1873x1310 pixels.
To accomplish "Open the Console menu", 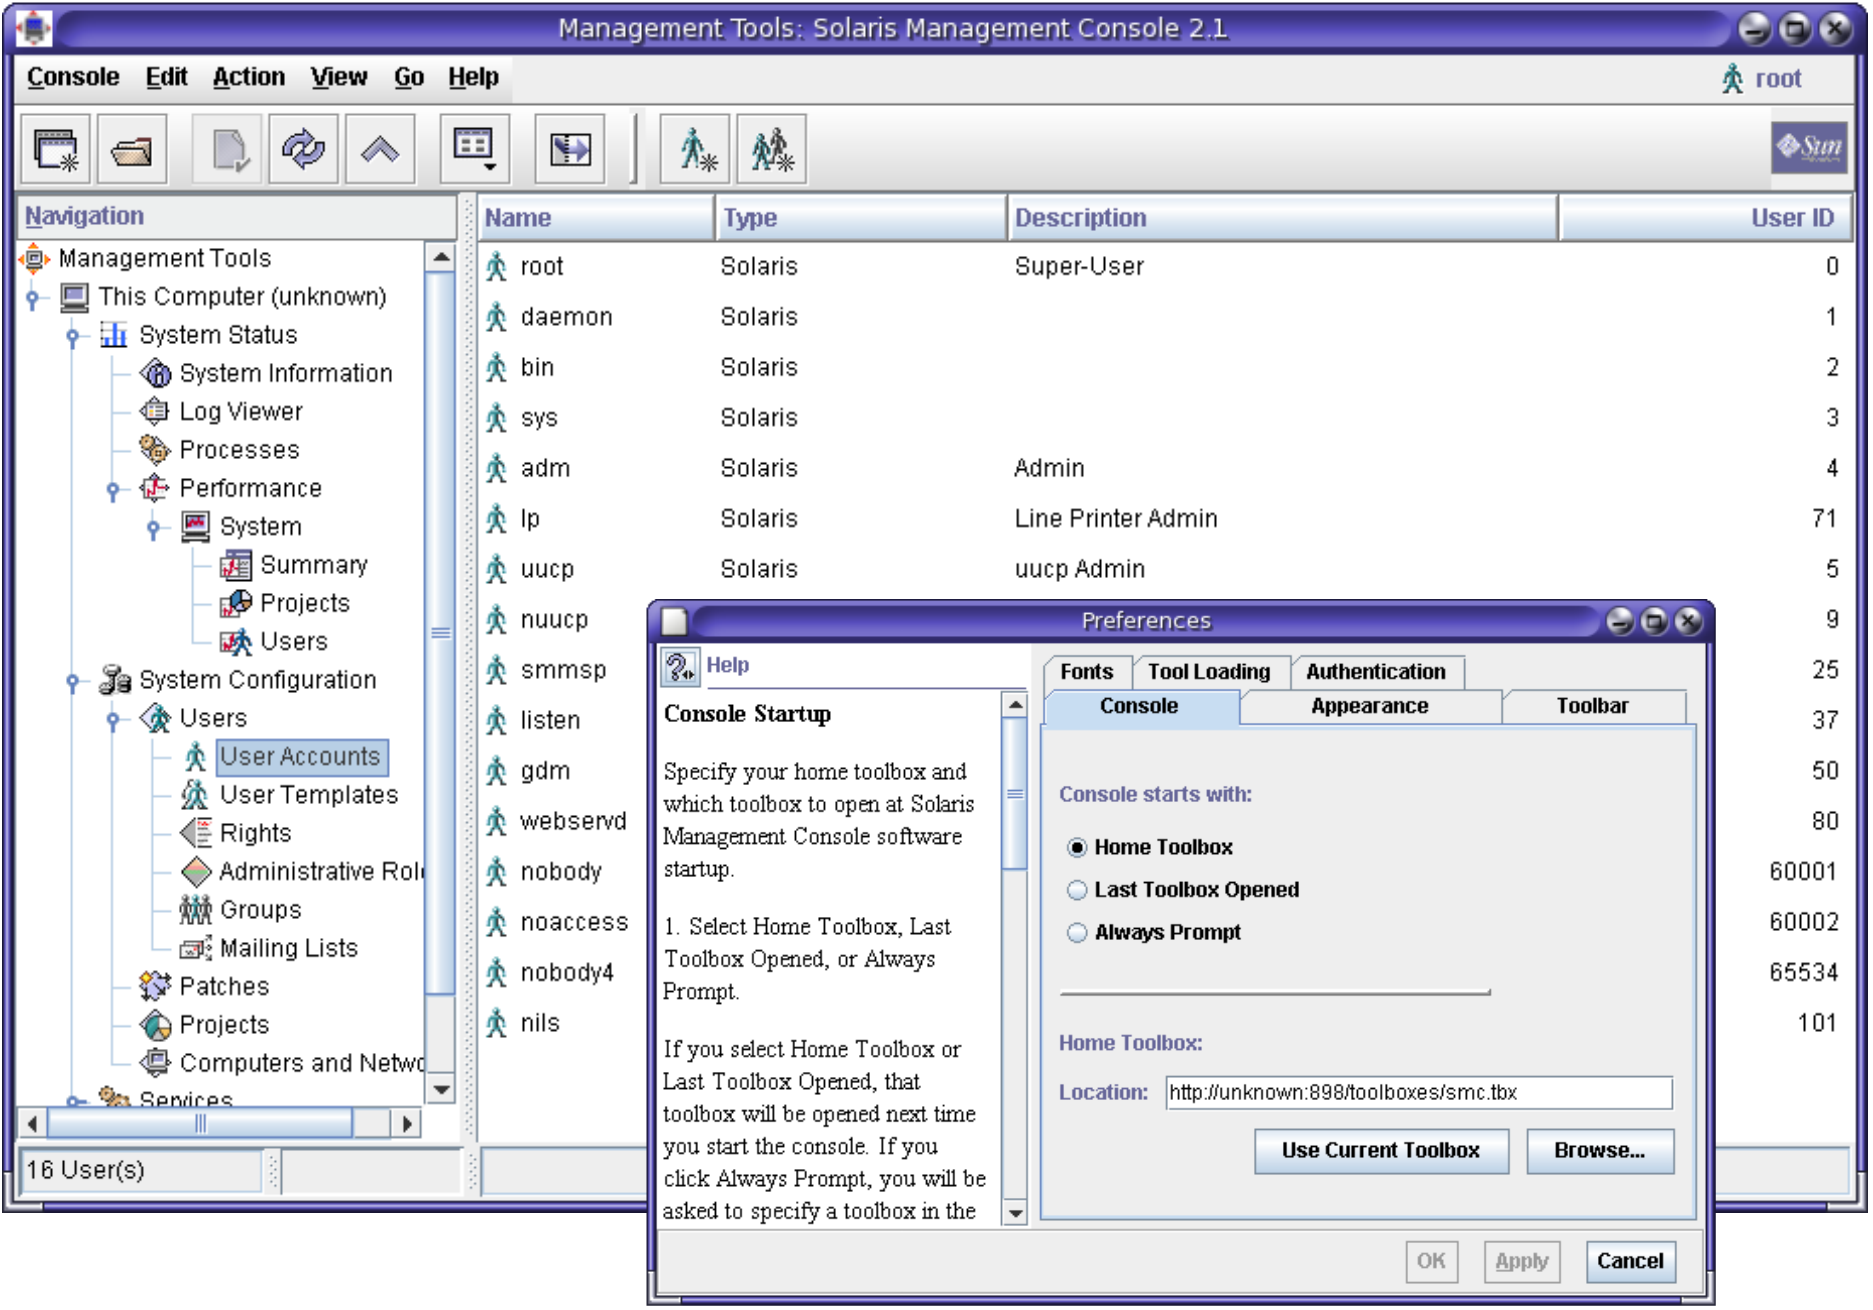I will [x=73, y=77].
